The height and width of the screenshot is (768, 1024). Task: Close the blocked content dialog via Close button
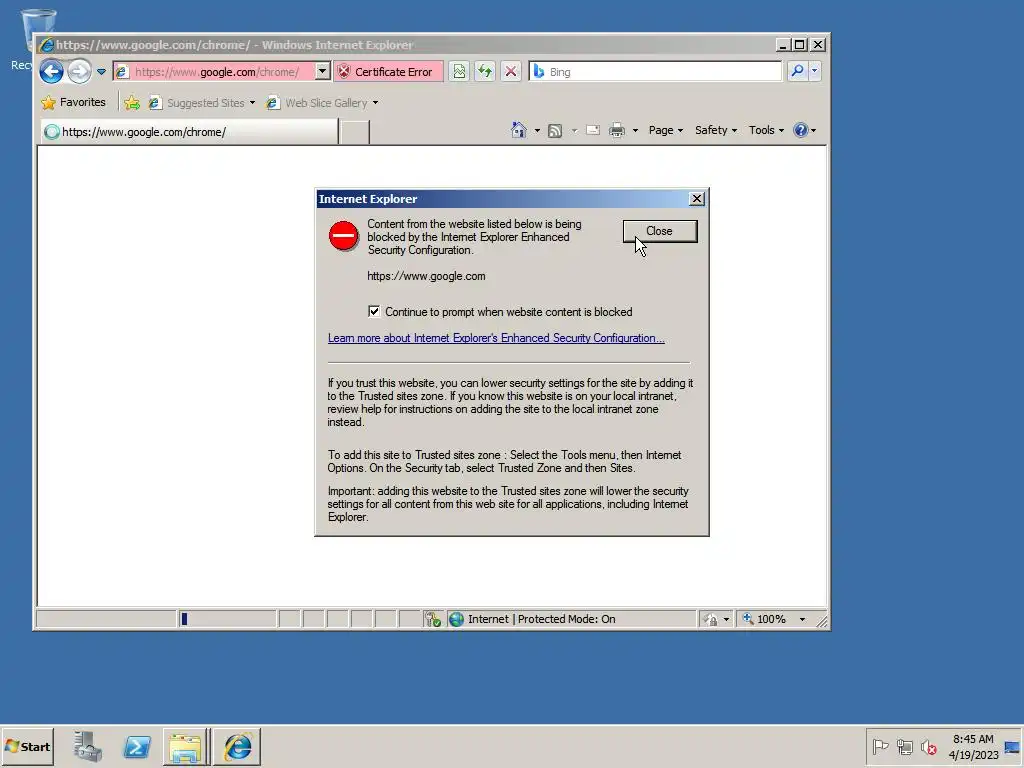click(660, 231)
